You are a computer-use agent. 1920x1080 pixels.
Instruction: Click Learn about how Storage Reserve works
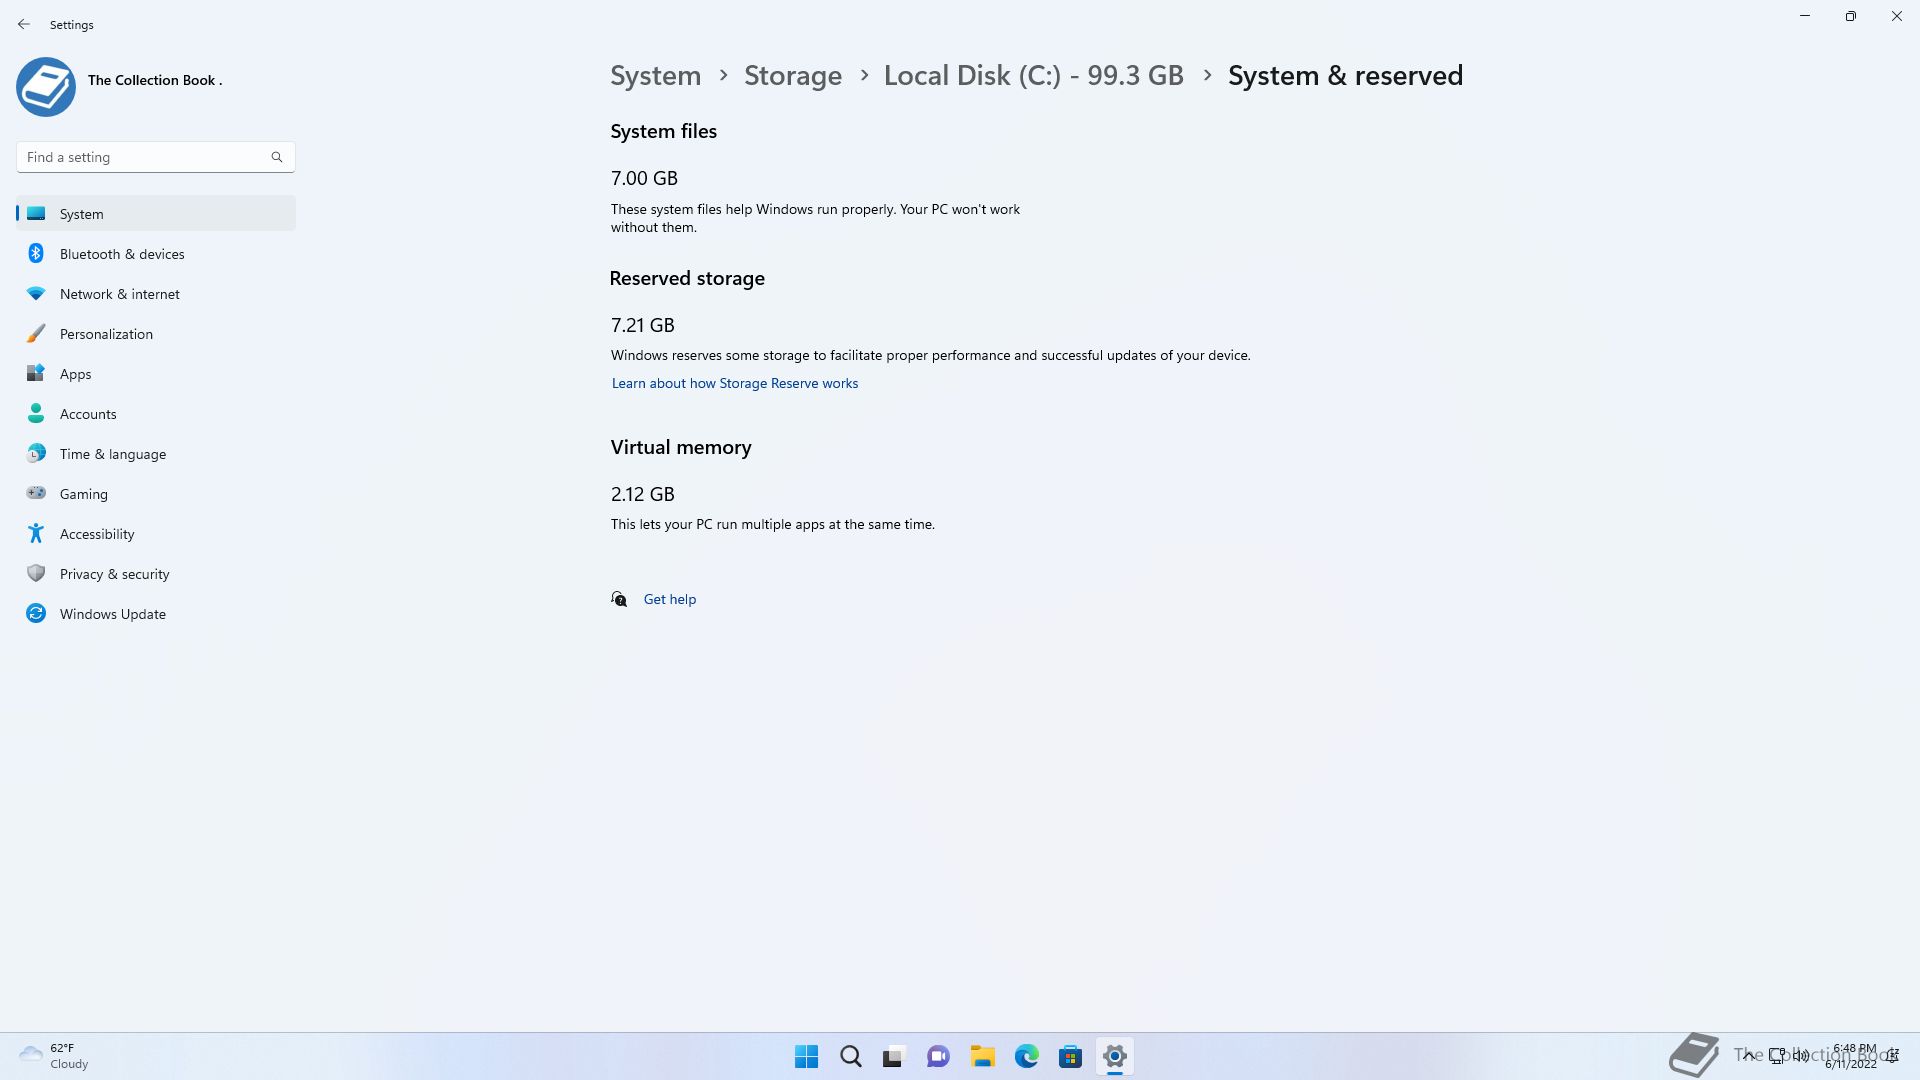point(734,383)
